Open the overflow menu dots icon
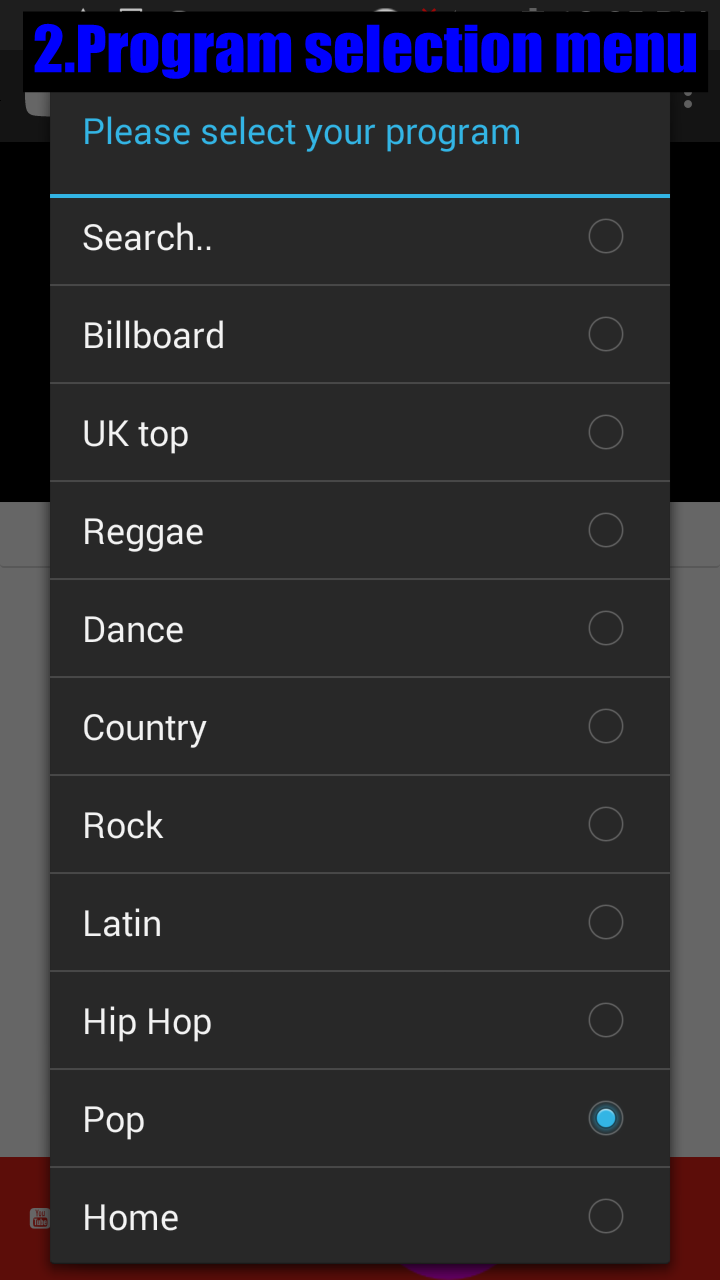 pyautogui.click(x=688, y=100)
